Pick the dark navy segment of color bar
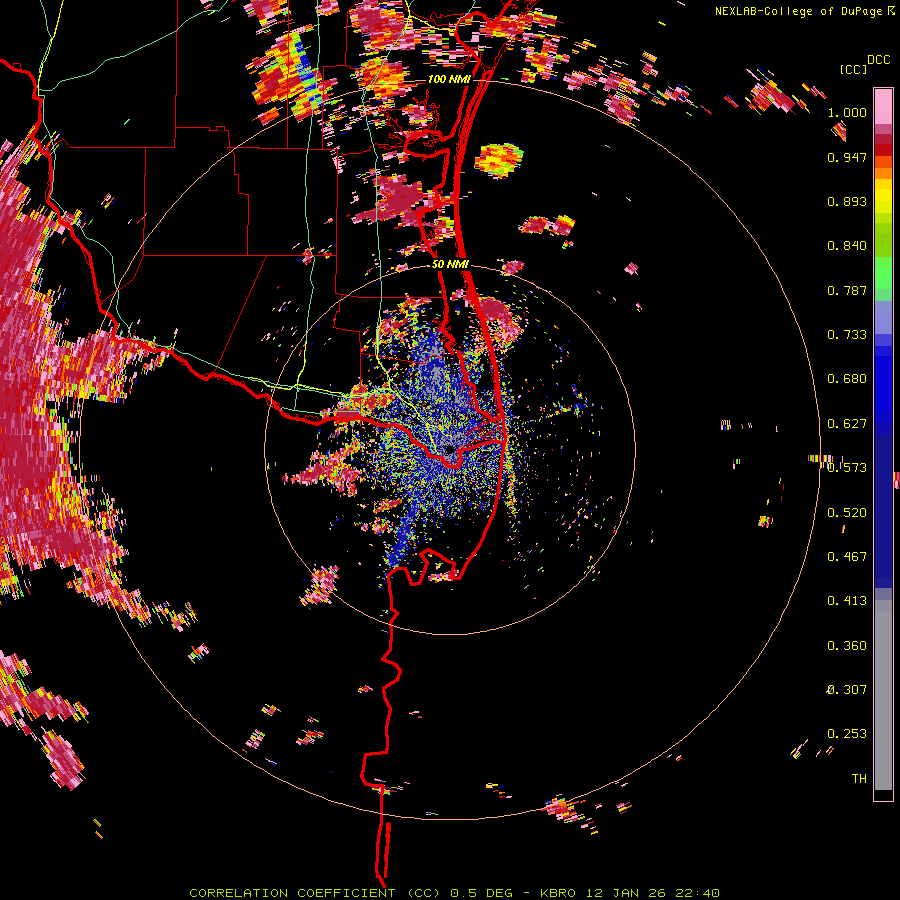 pyautogui.click(x=883, y=511)
